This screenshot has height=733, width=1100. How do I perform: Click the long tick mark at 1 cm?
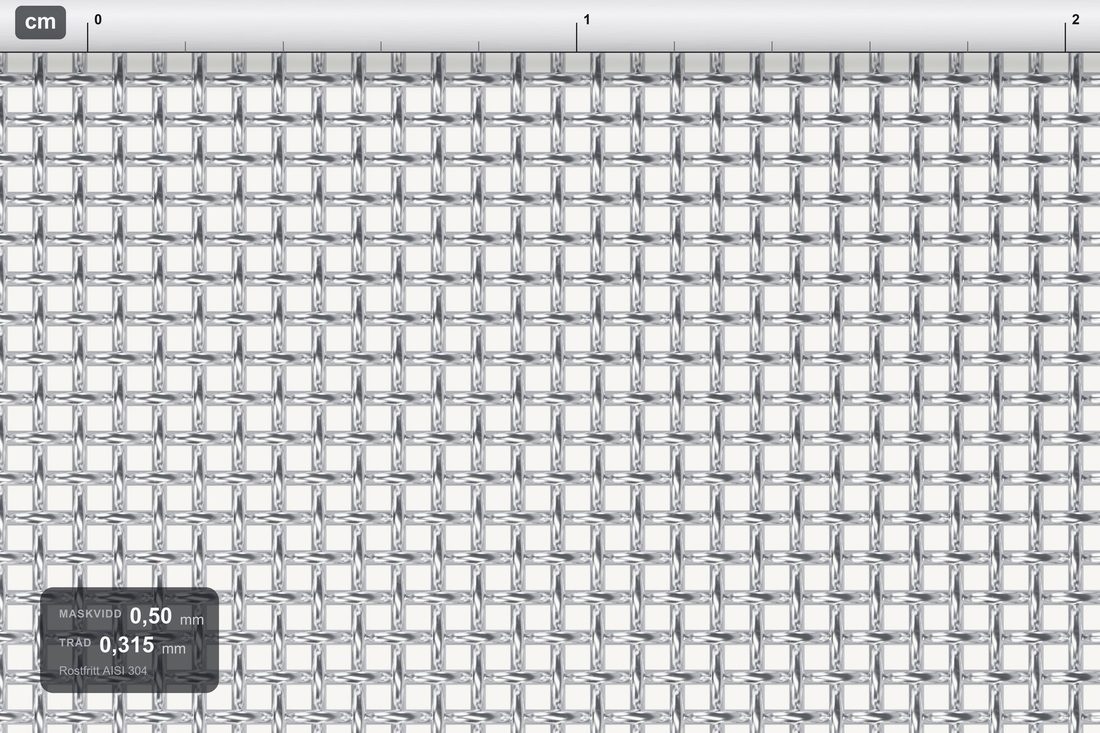[x=577, y=36]
